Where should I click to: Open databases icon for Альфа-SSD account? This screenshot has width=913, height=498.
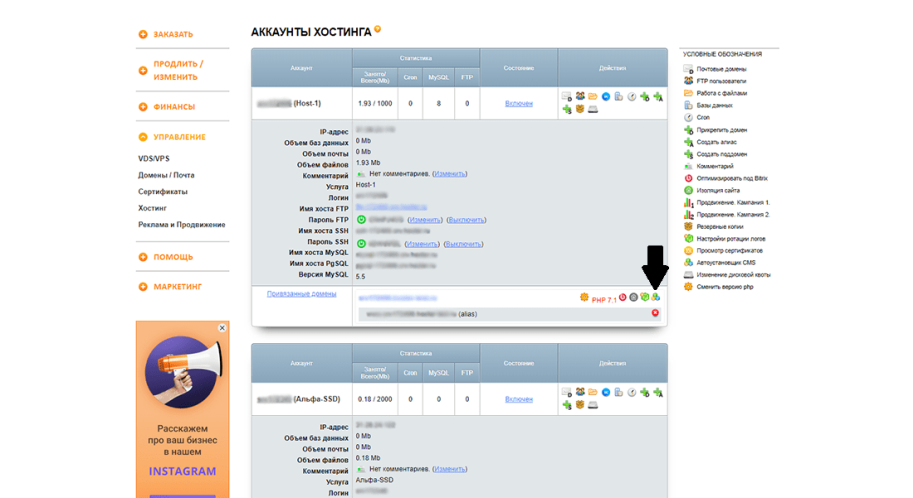pyautogui.click(x=619, y=393)
